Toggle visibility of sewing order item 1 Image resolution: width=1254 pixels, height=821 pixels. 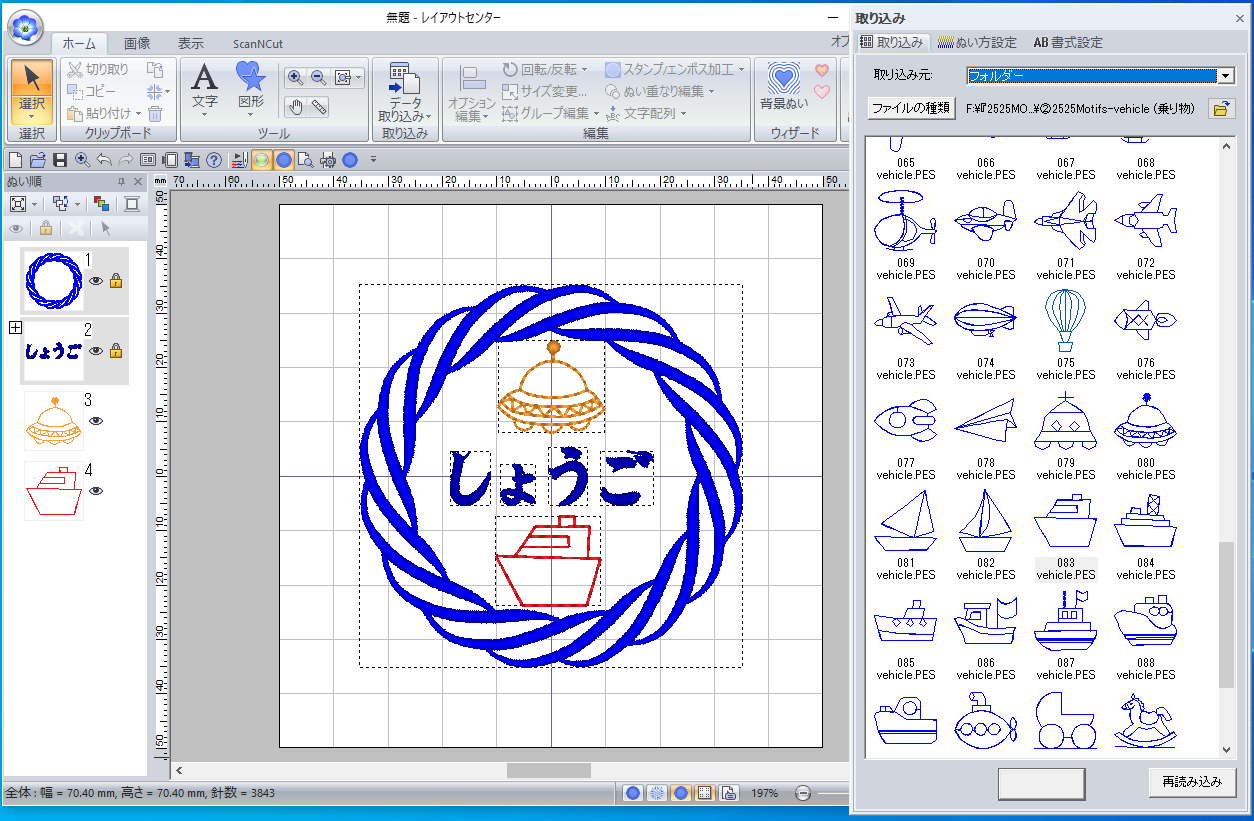coord(97,282)
